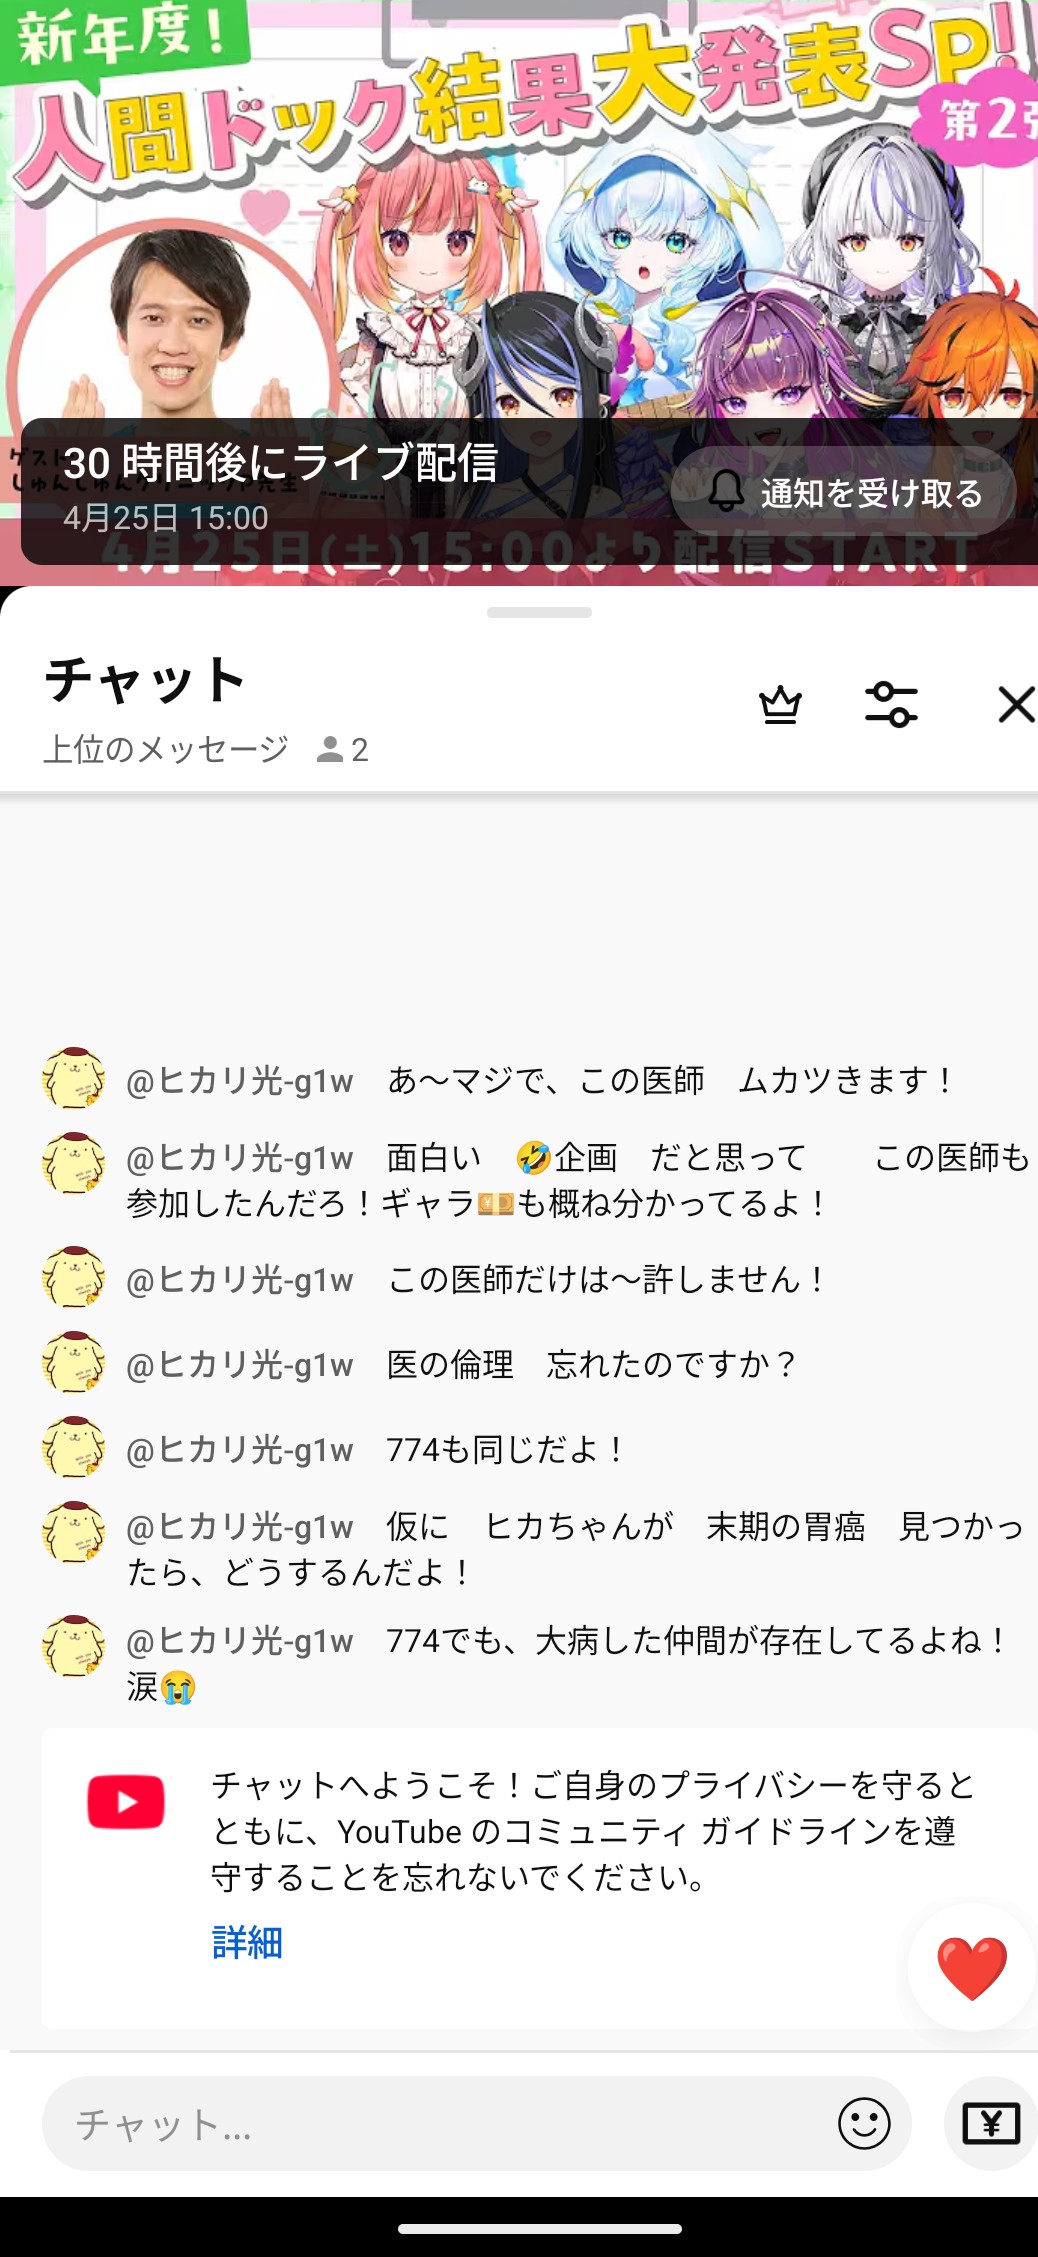Open the emoji picker in chat input
This screenshot has height=2257, width=1038.
tap(864, 2123)
